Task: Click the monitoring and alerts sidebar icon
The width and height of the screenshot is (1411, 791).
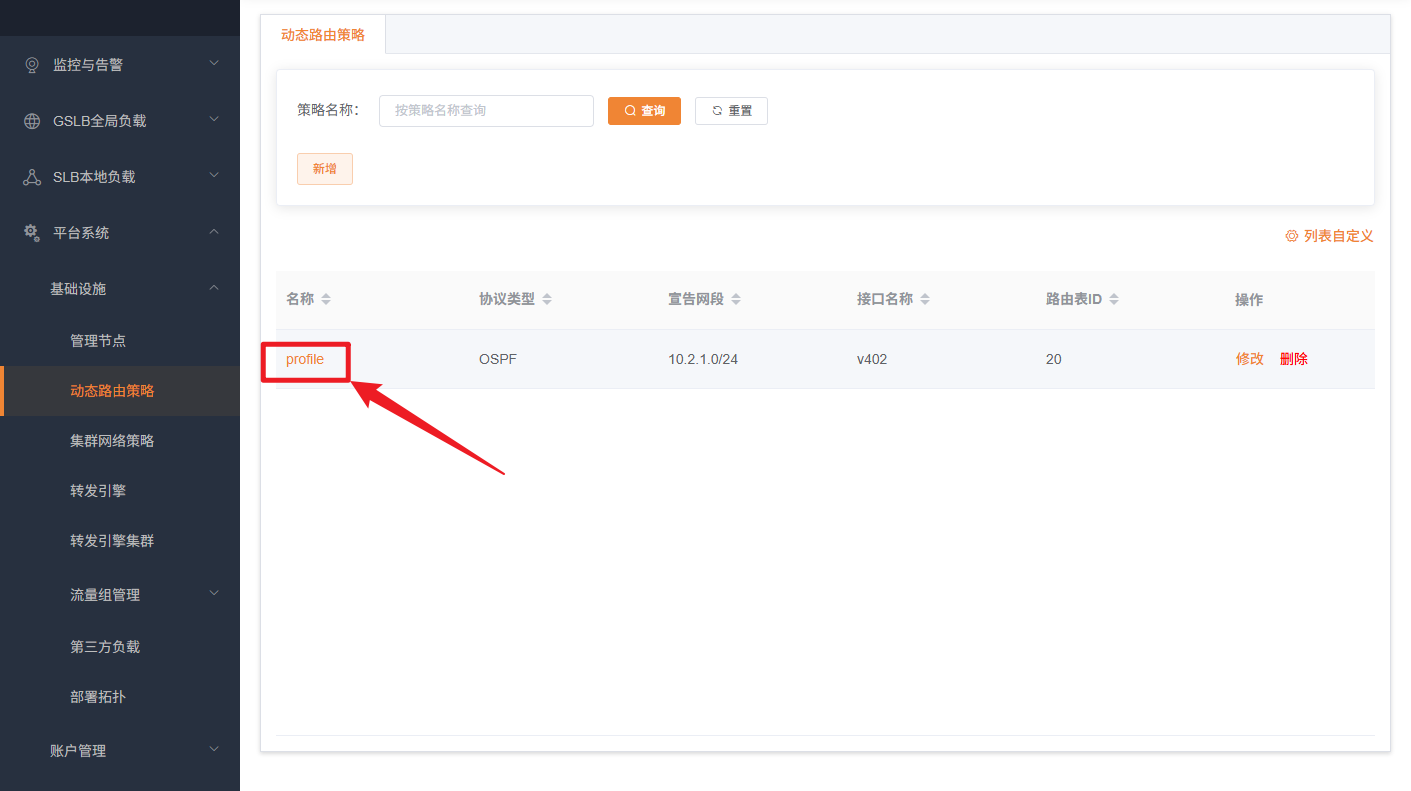Action: click(x=32, y=65)
